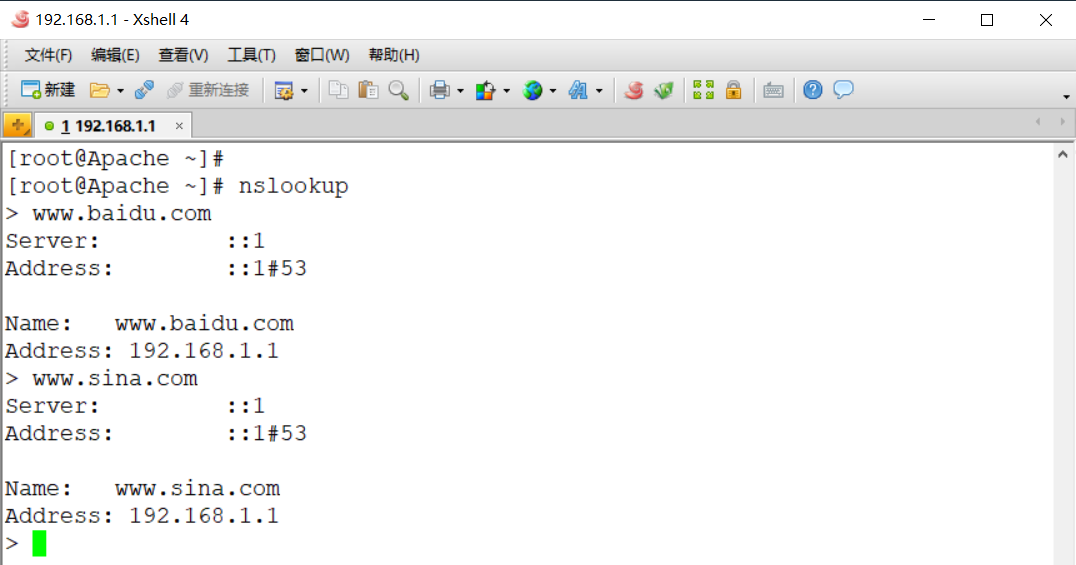Expand toolbar options arrow at right end
Screen dimensions: 1076x565
click(1066, 96)
